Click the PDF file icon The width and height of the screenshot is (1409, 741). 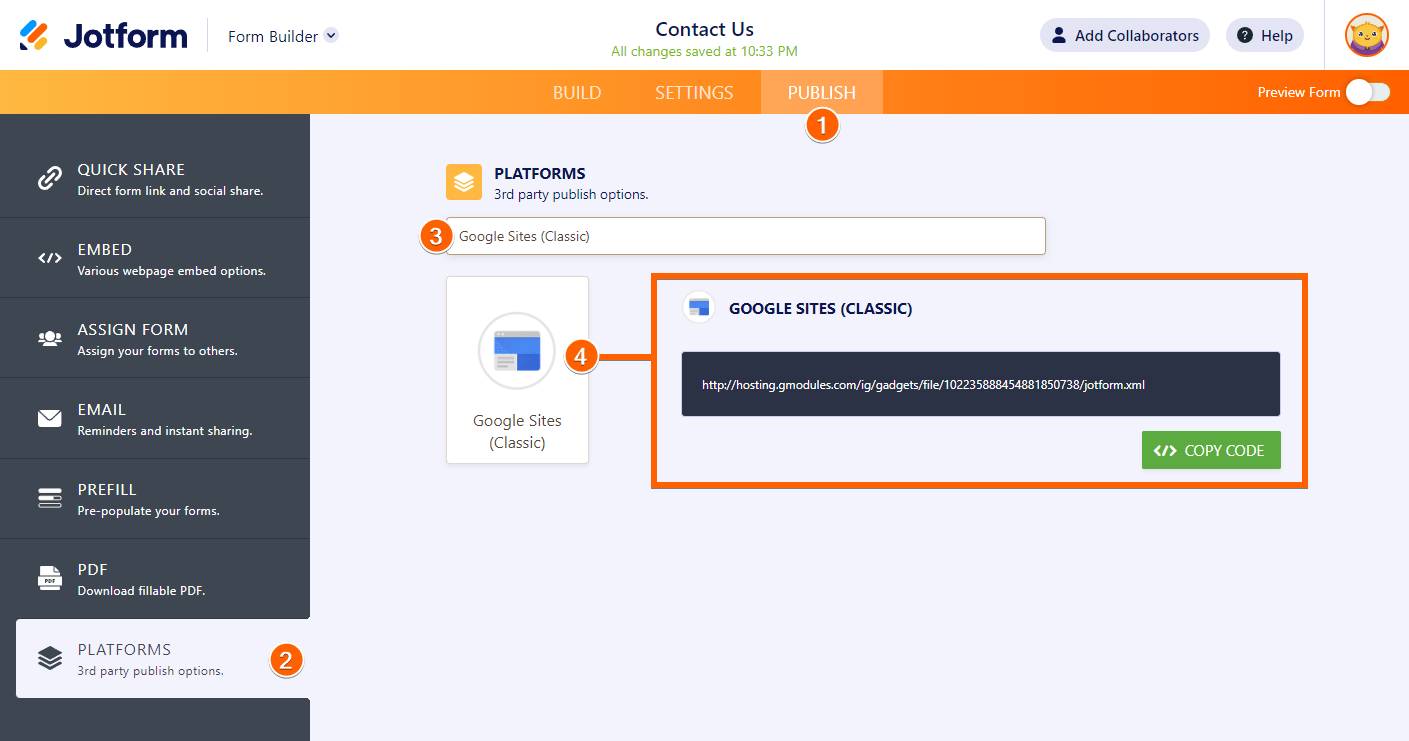point(49,578)
